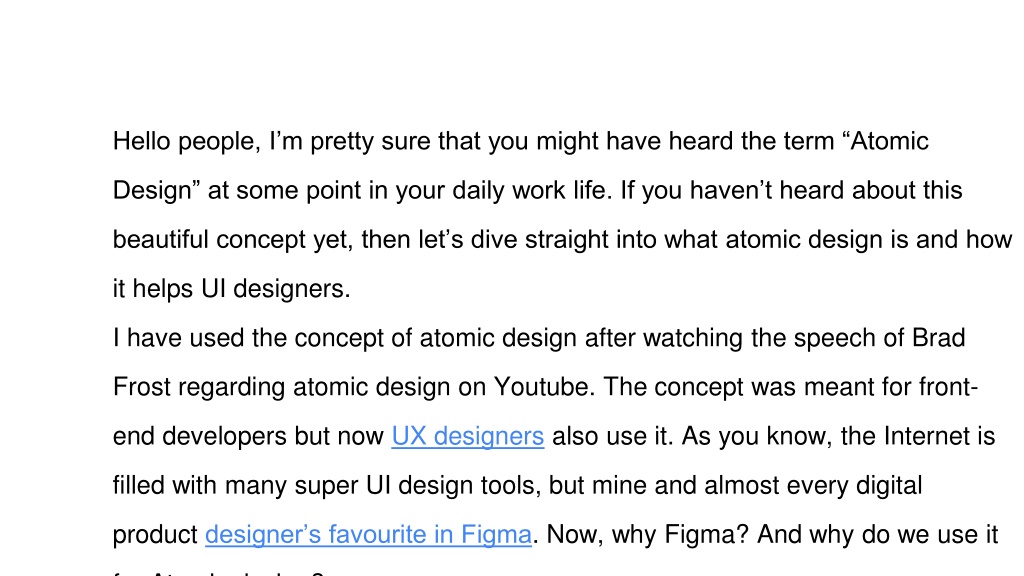1024x576 pixels.
Task: Click the name Brad at line end
Action: pos(938,338)
